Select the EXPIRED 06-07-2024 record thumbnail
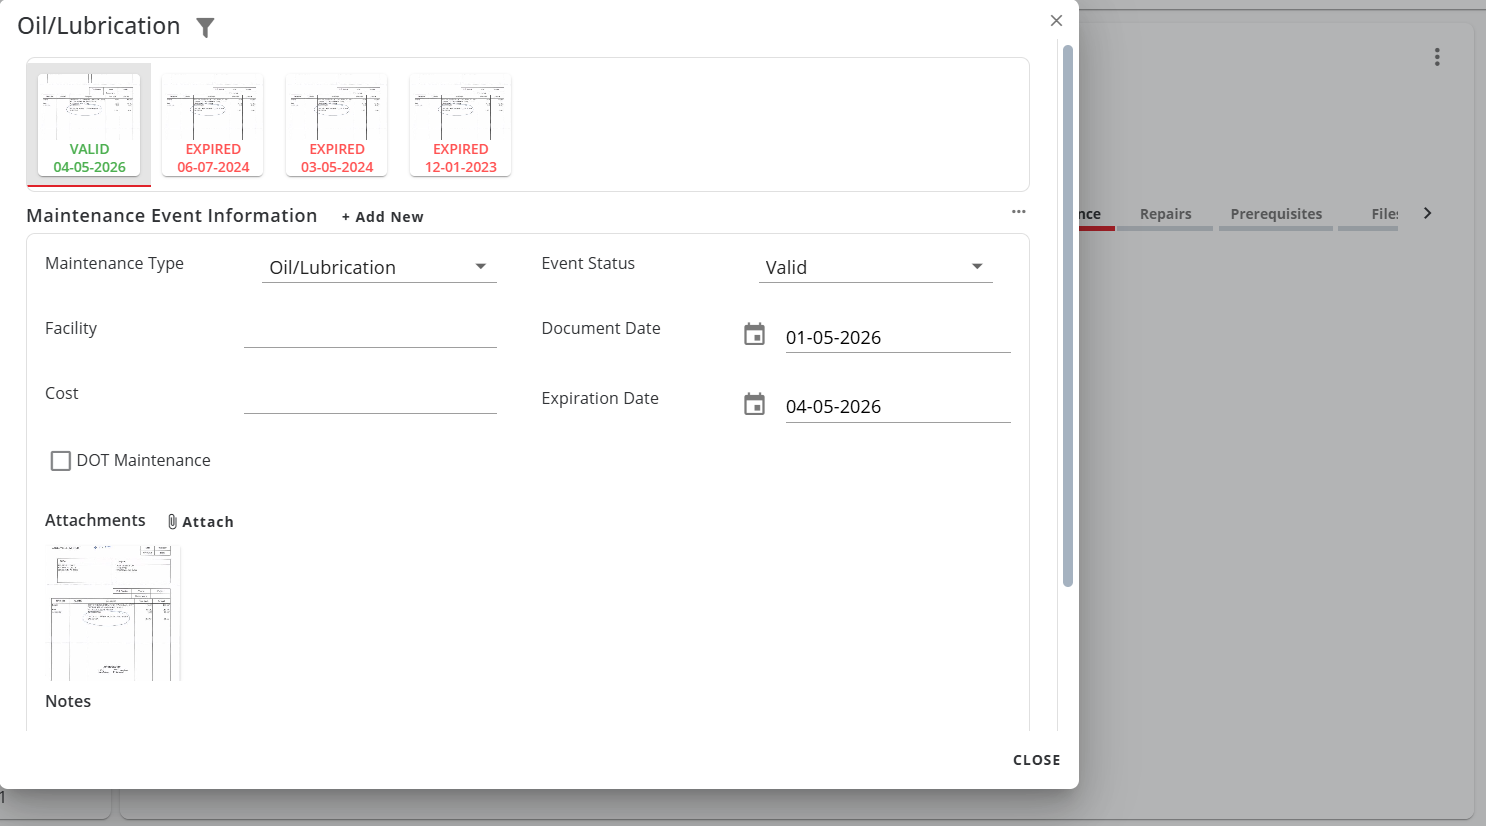Viewport: 1486px width, 826px height. (213, 125)
